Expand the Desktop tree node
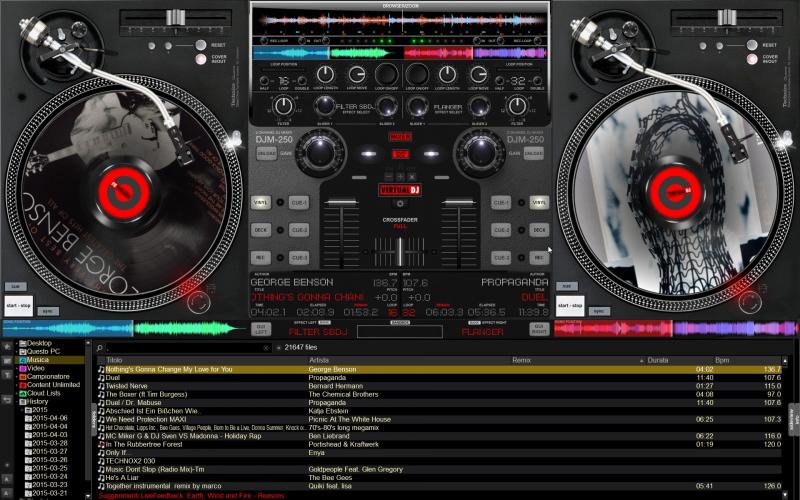The width and height of the screenshot is (800, 500). pos(16,343)
